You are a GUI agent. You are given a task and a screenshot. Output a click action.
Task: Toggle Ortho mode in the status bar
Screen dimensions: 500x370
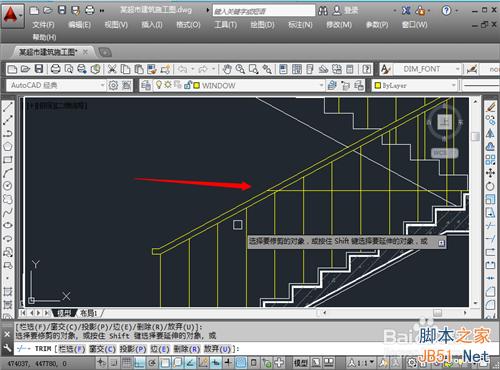click(139, 362)
